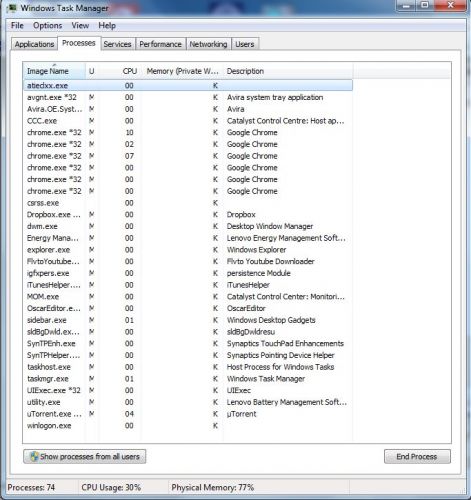Screen dimensions: 471x500
Task: Switch to the Users tab
Action: point(245,44)
